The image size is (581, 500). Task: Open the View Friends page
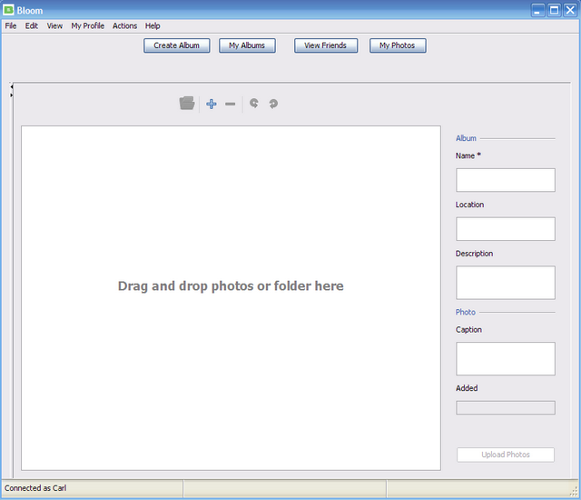click(326, 46)
